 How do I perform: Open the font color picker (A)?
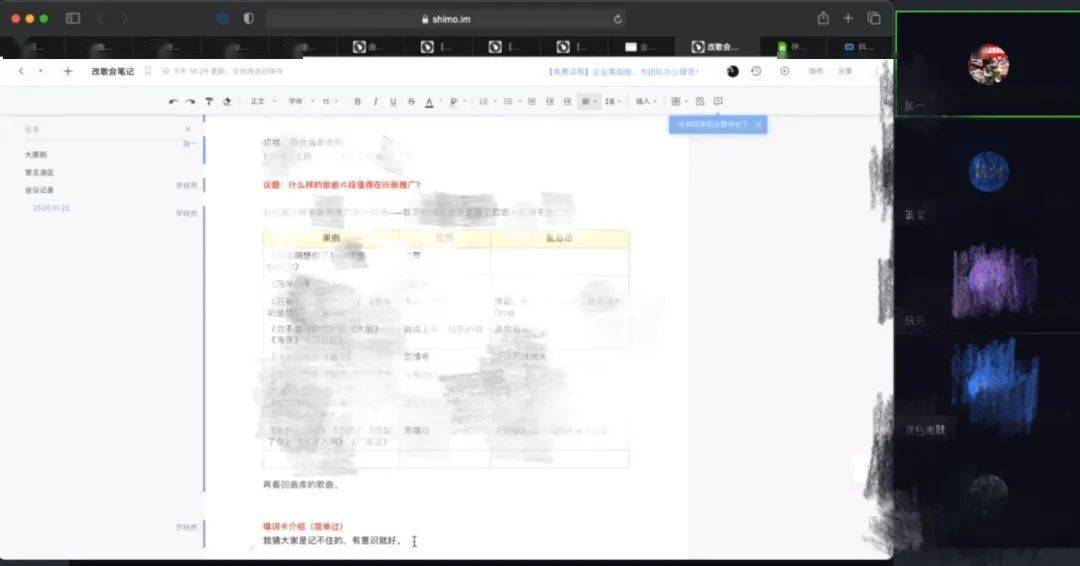pos(429,101)
